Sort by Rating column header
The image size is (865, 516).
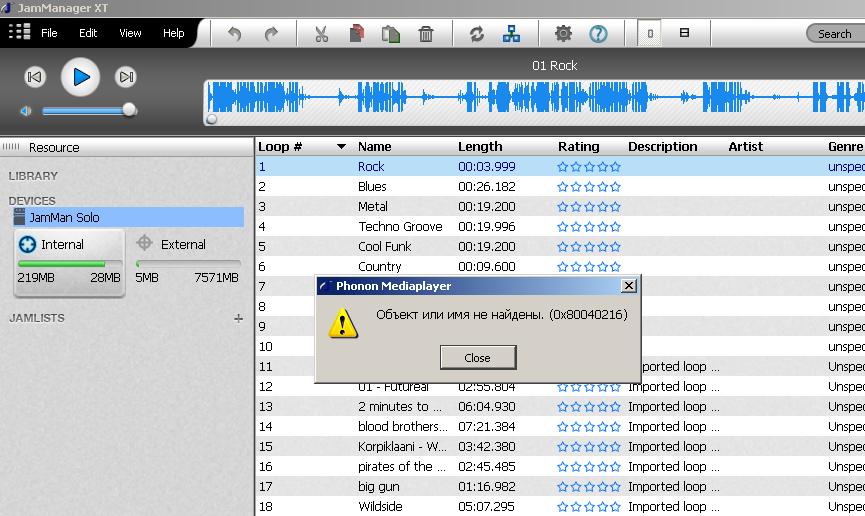coord(578,146)
